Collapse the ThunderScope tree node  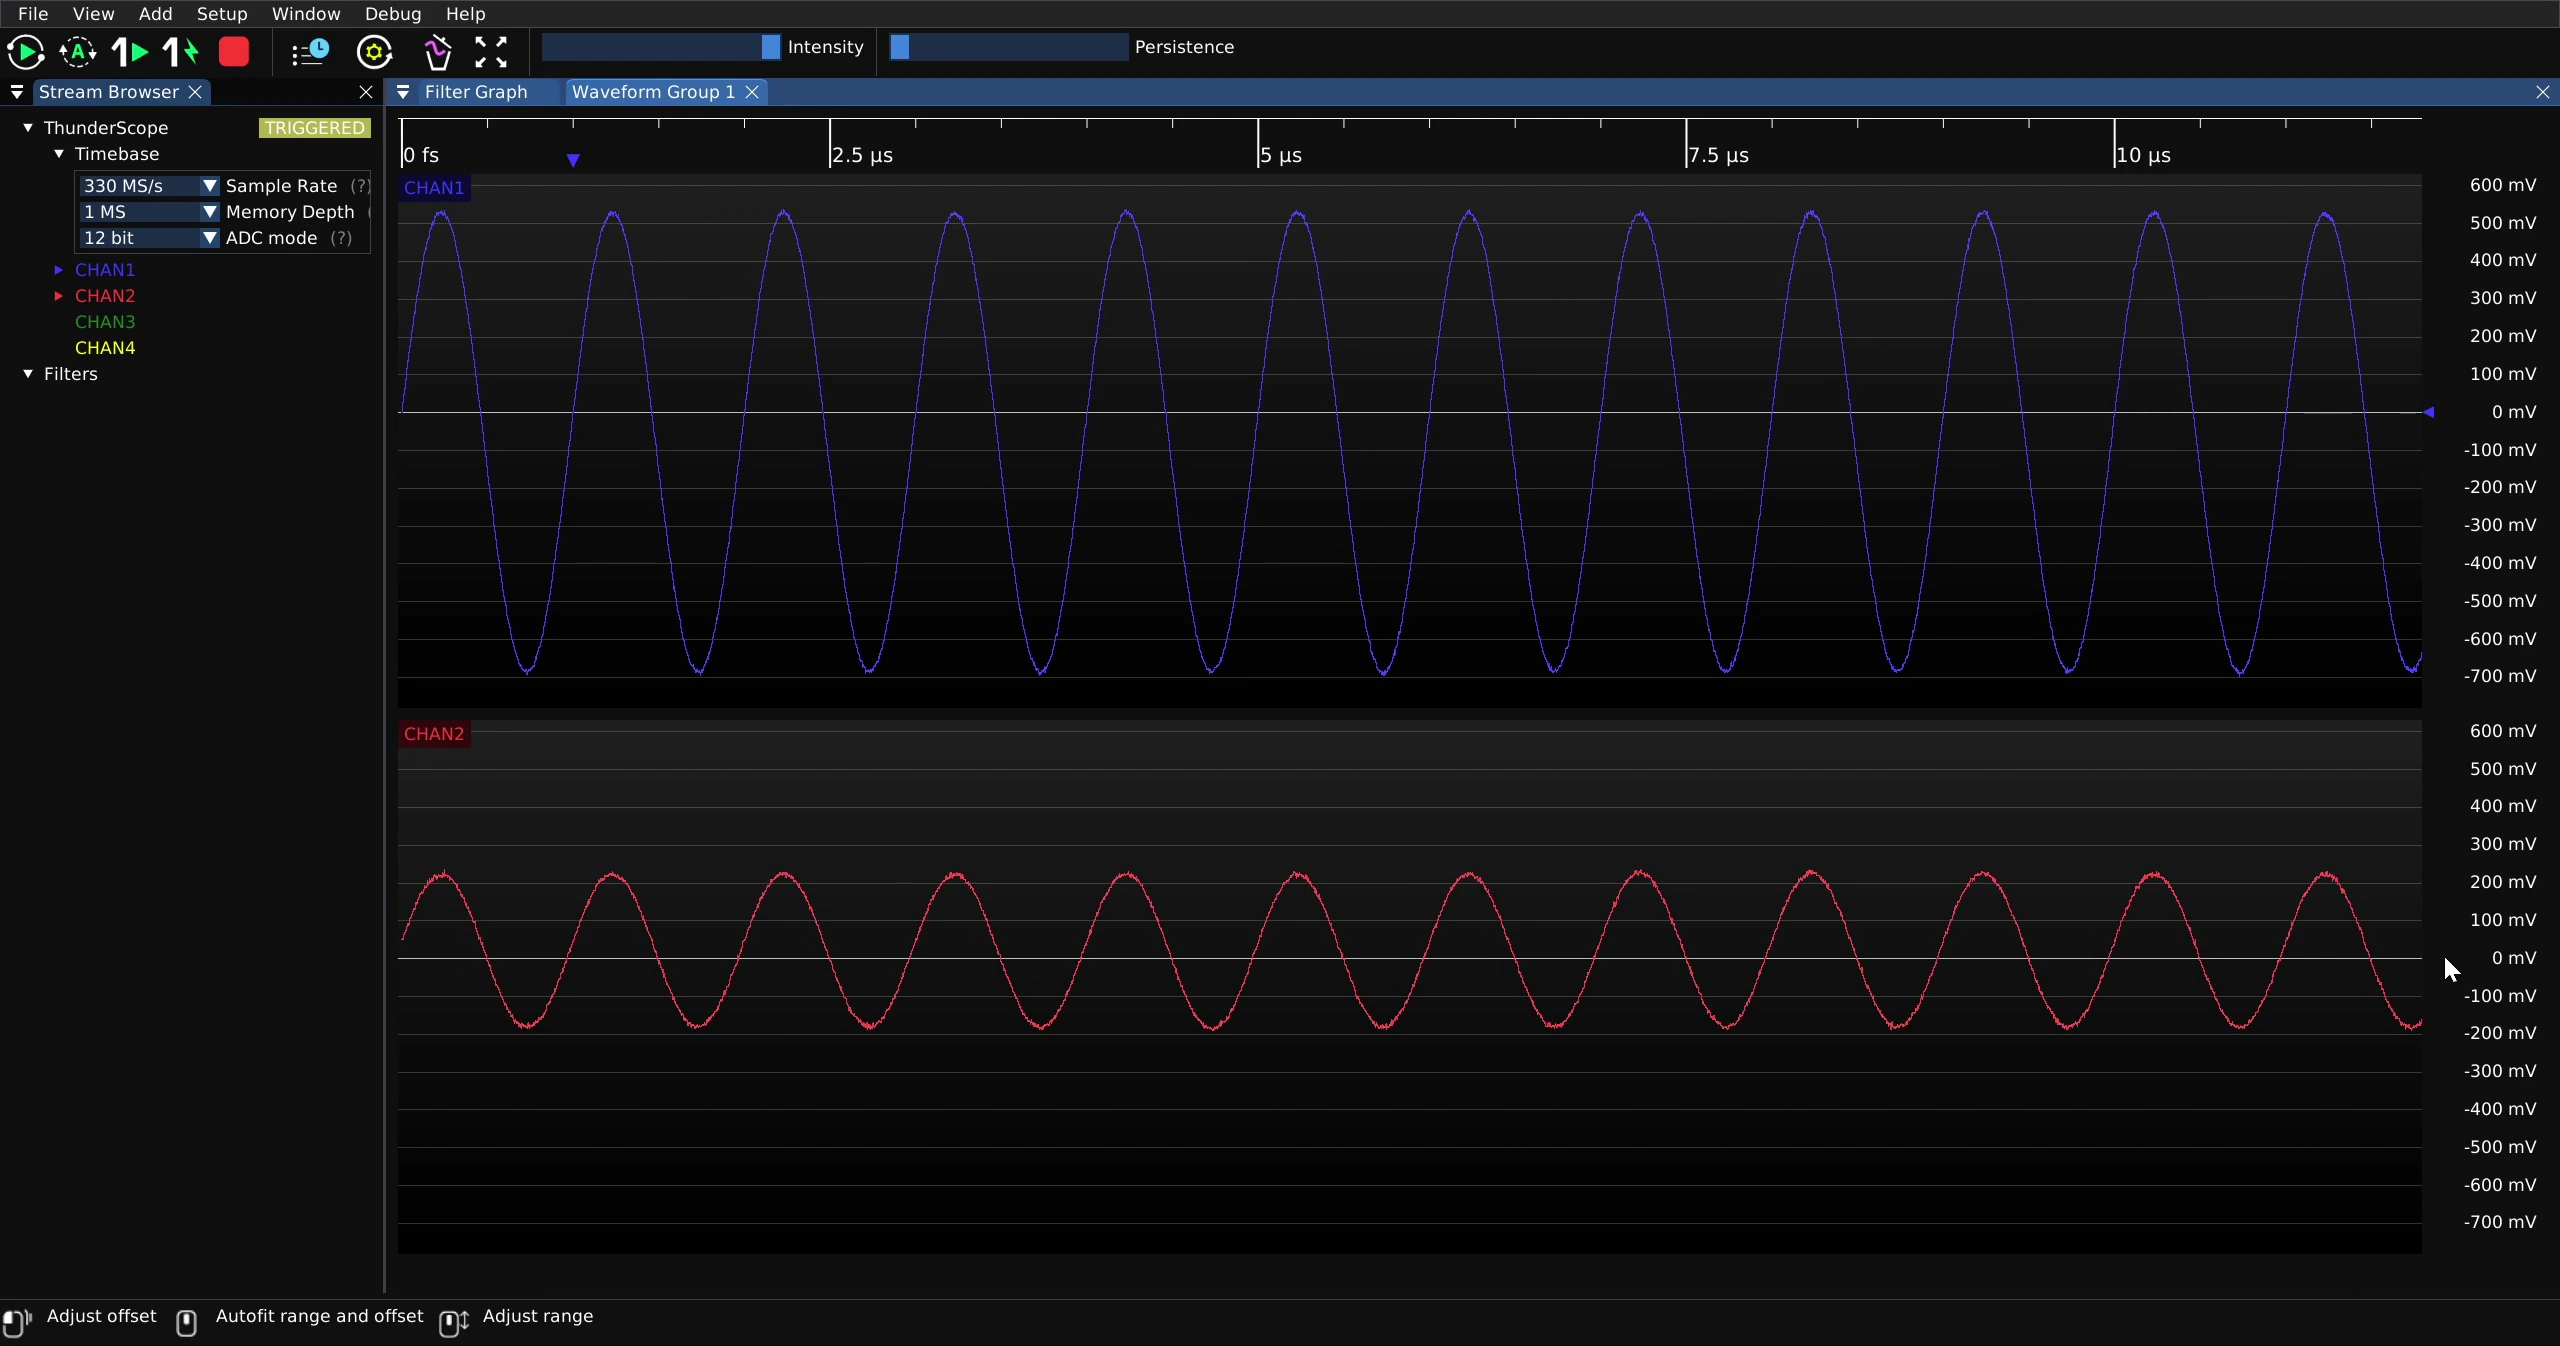pyautogui.click(x=28, y=128)
